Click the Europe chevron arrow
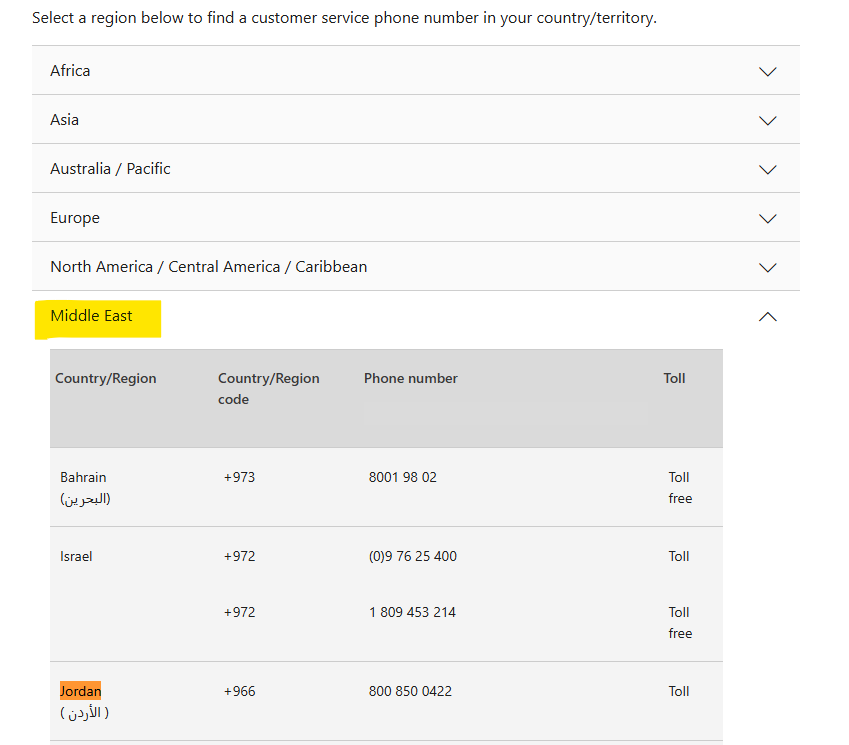 pyautogui.click(x=767, y=218)
